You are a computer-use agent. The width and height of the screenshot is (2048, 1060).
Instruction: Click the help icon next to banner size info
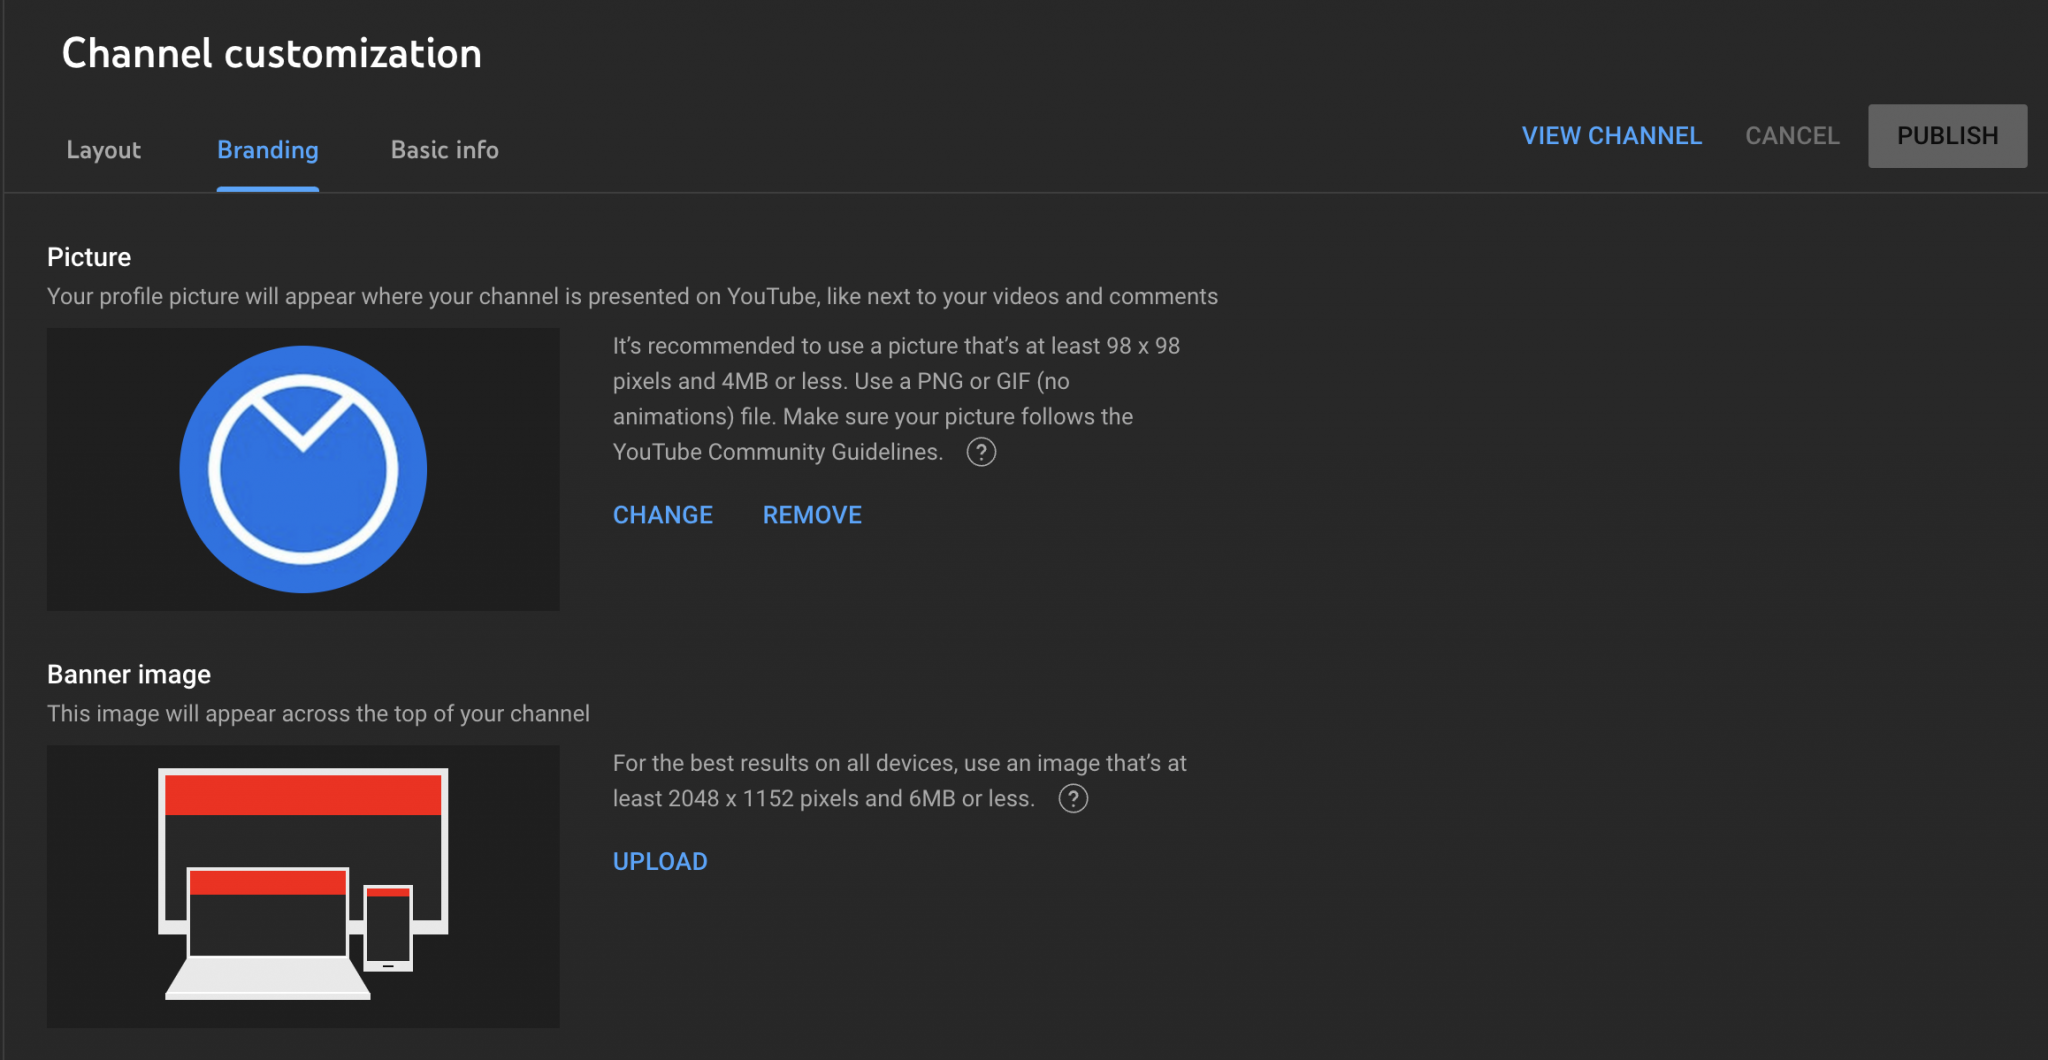tap(1073, 799)
